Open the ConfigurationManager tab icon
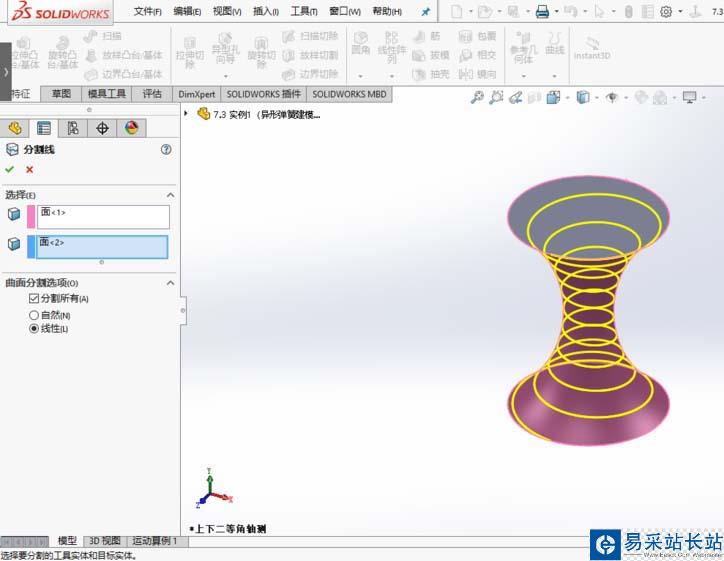Viewport: 724px width, 561px height. coord(73,128)
